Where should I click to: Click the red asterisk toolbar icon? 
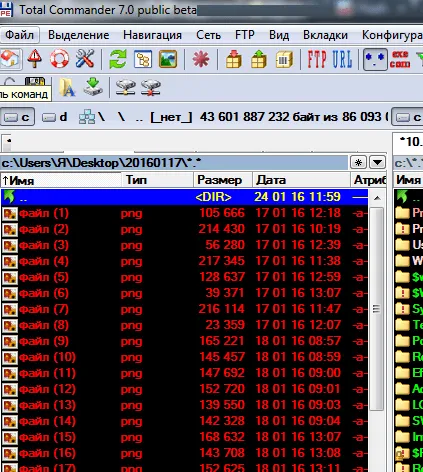pyautogui.click(x=201, y=59)
